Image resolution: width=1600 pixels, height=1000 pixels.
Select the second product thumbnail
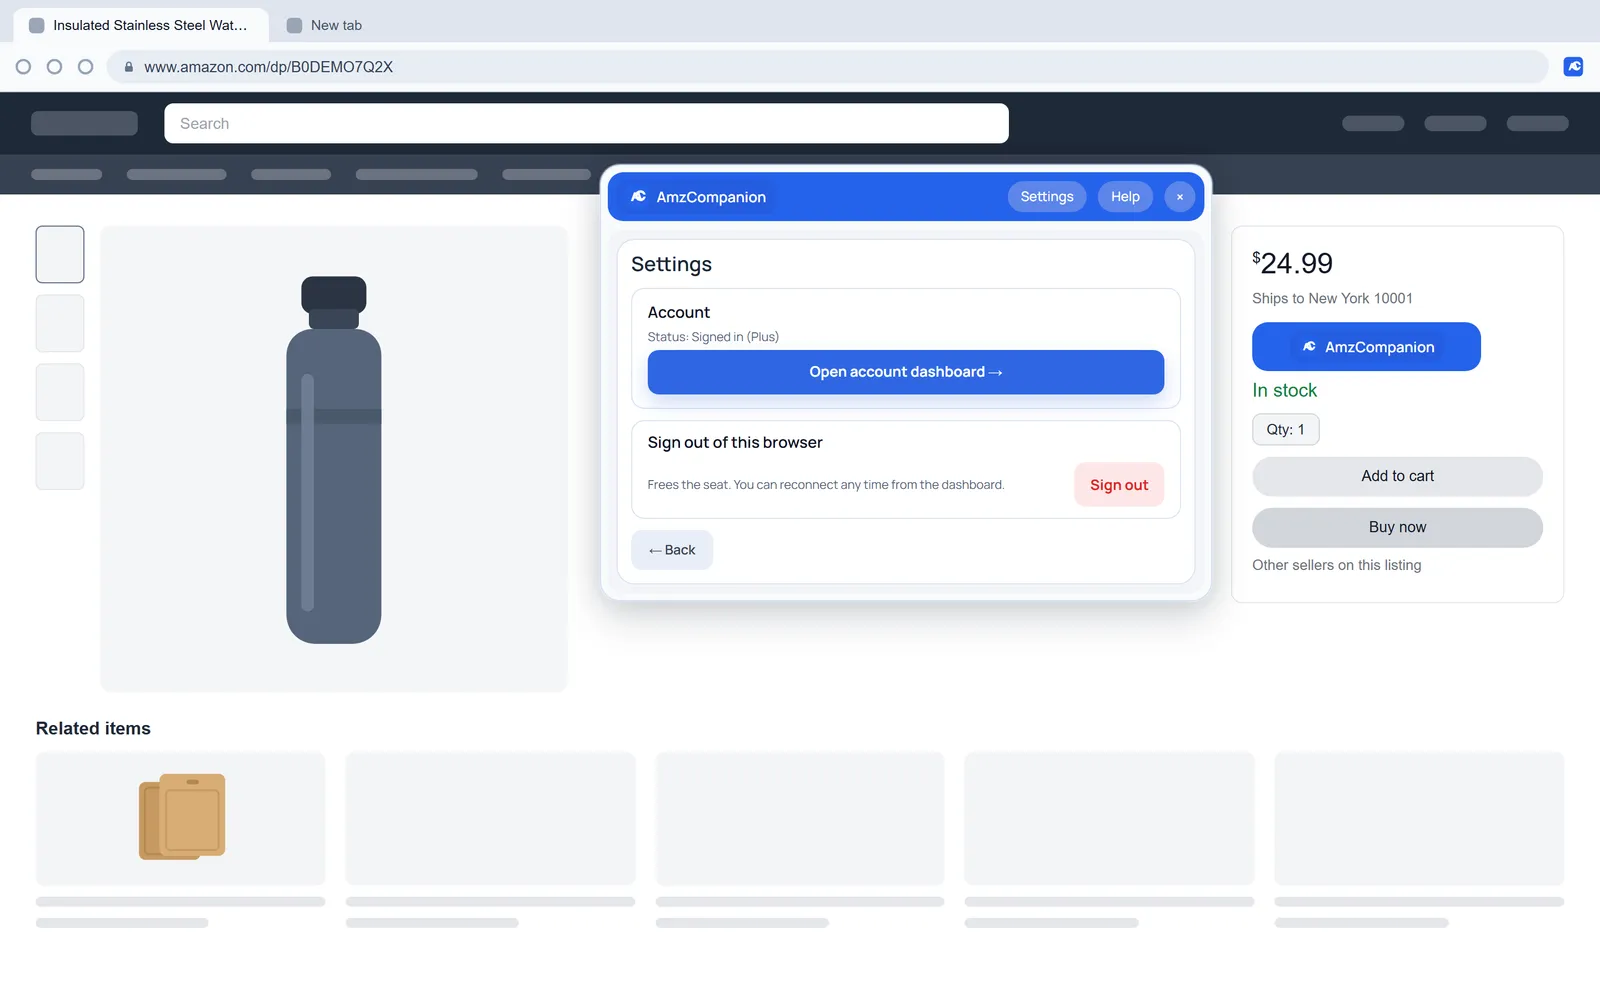pos(60,323)
